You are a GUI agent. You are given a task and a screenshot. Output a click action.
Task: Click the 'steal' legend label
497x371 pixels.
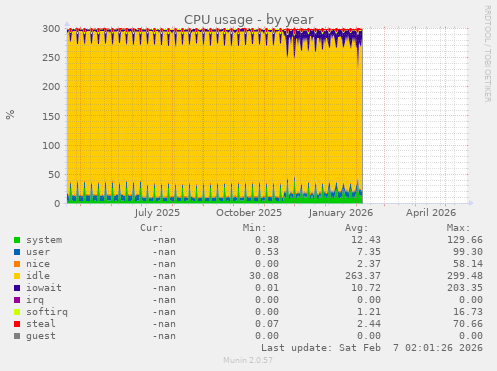(41, 324)
